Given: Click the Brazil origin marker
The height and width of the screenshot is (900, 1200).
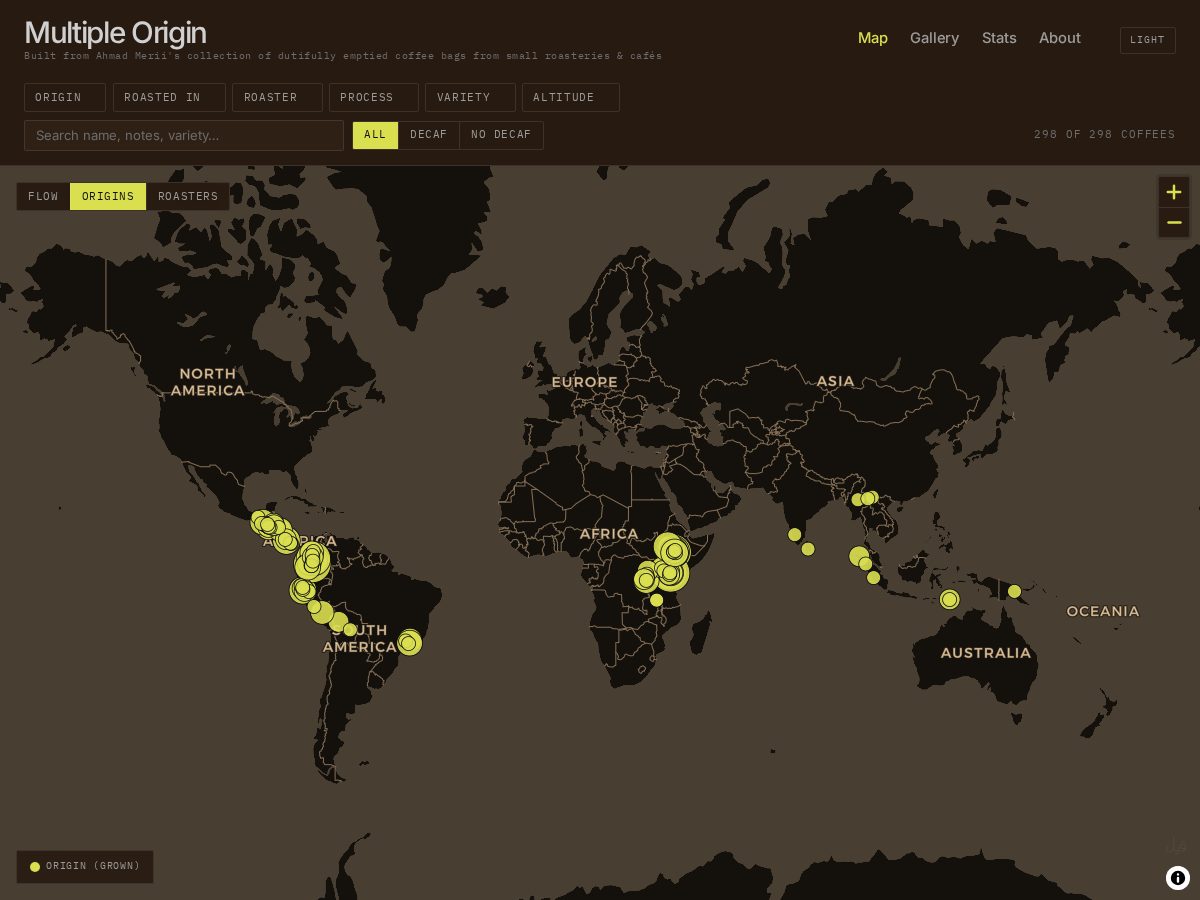Looking at the screenshot, I should coord(409,642).
